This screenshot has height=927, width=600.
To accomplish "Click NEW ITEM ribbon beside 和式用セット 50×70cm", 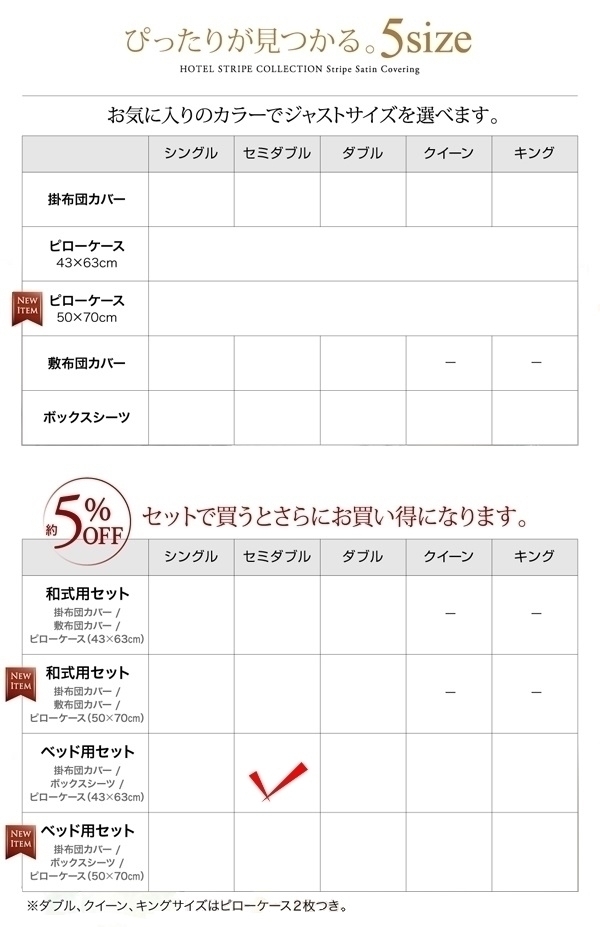I will (x=21, y=684).
